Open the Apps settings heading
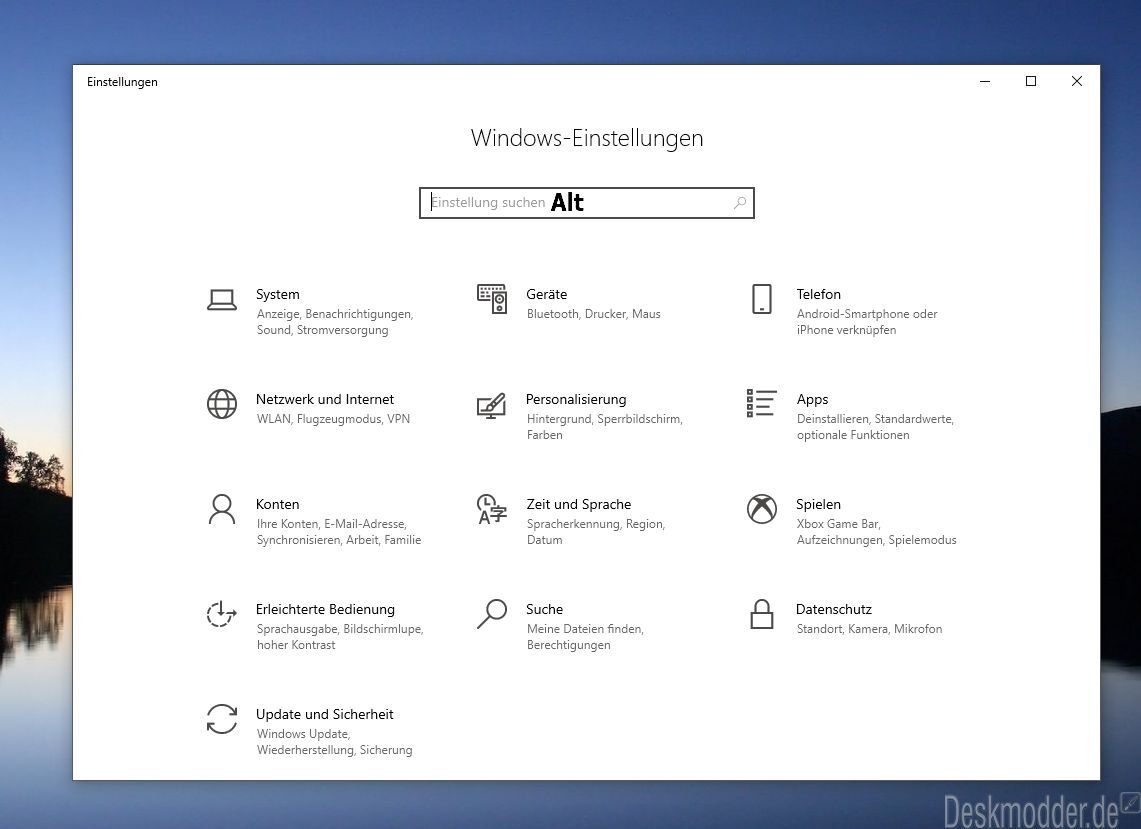The width and height of the screenshot is (1141, 829). coord(812,400)
